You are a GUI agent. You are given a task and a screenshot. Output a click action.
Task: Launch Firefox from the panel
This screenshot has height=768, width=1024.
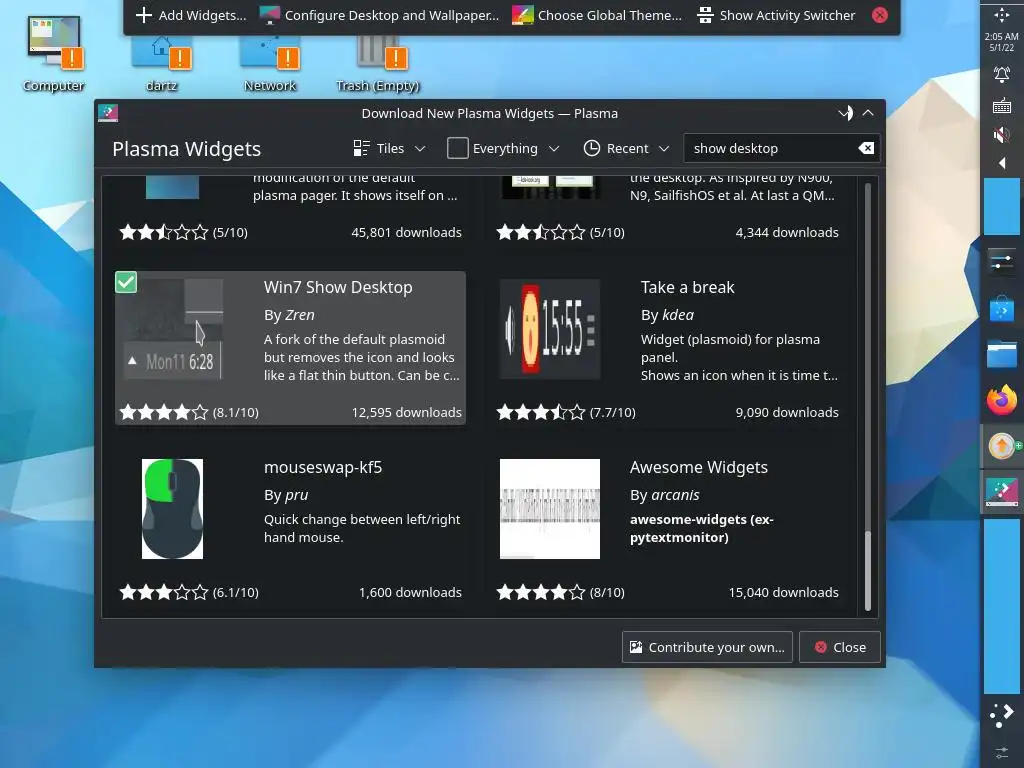[x=1001, y=400]
